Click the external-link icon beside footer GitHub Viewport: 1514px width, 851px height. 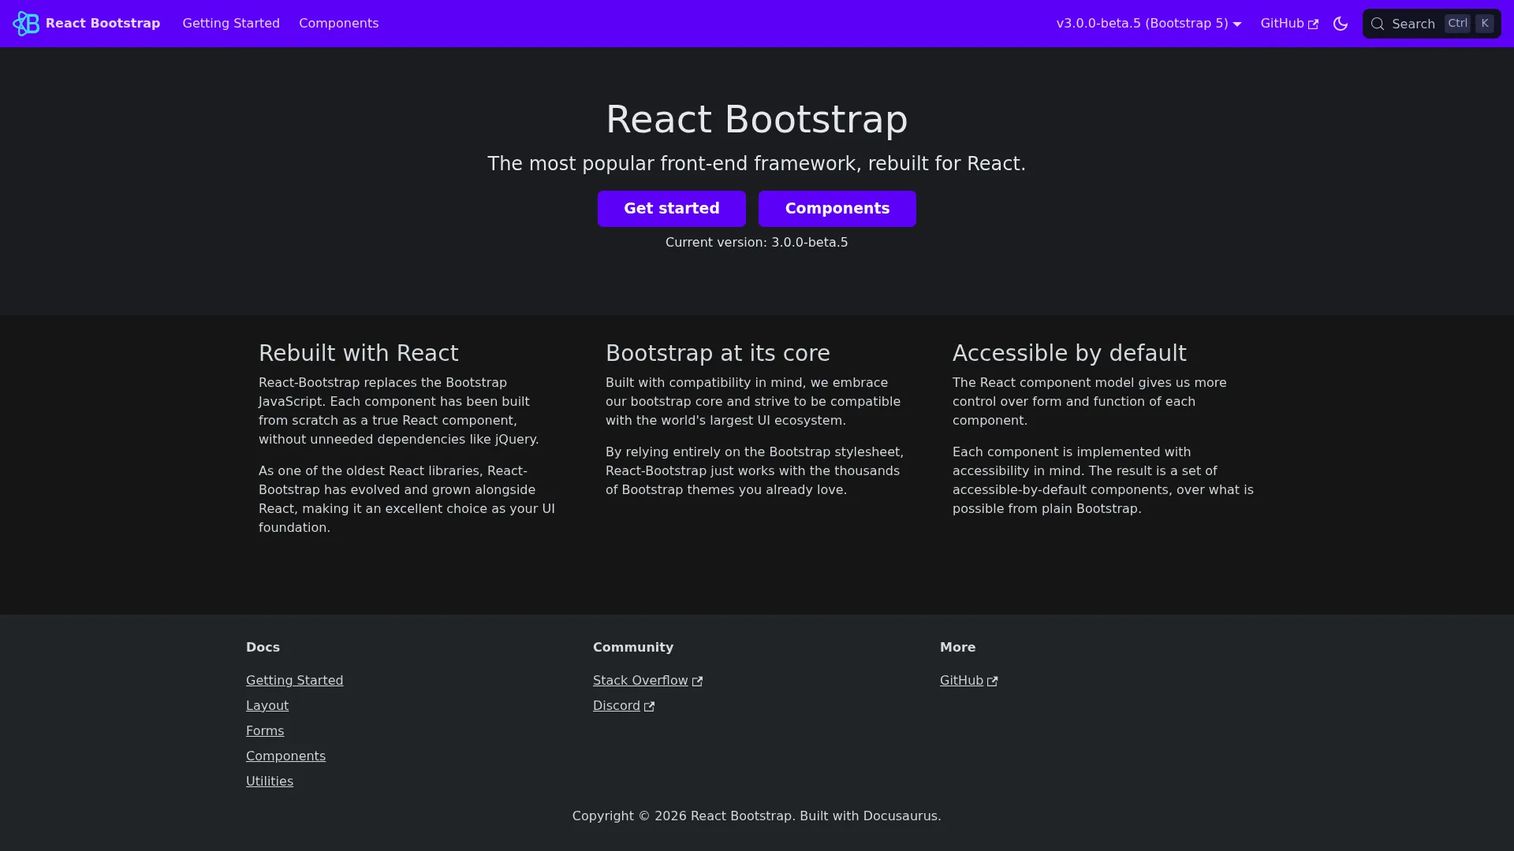(x=992, y=681)
